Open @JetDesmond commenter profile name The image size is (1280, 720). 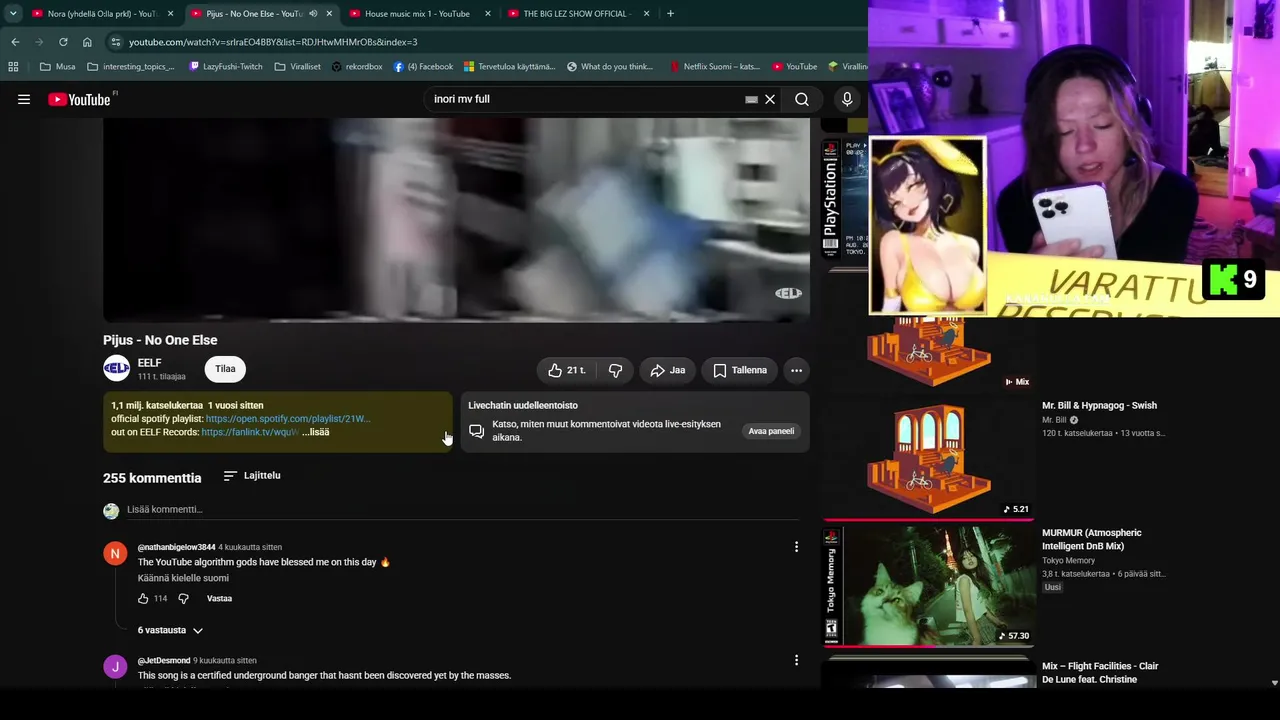[x=164, y=660]
